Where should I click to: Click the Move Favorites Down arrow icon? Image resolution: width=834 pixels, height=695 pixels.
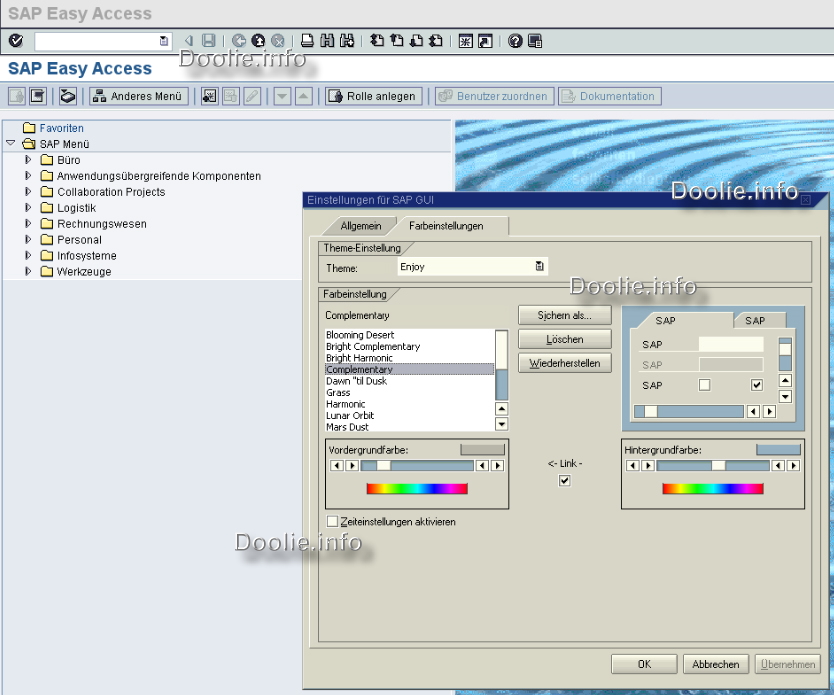coord(282,96)
